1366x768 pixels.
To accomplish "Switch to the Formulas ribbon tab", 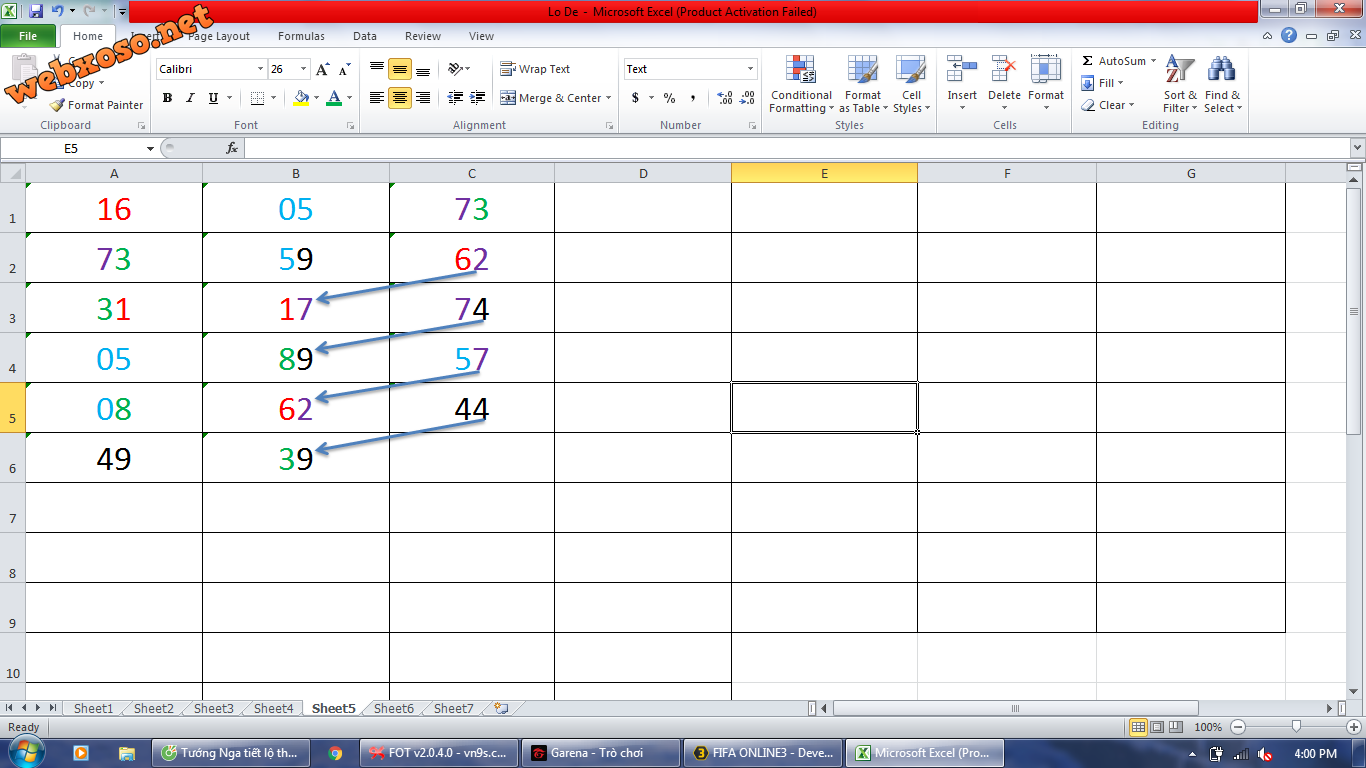I will [x=301, y=36].
